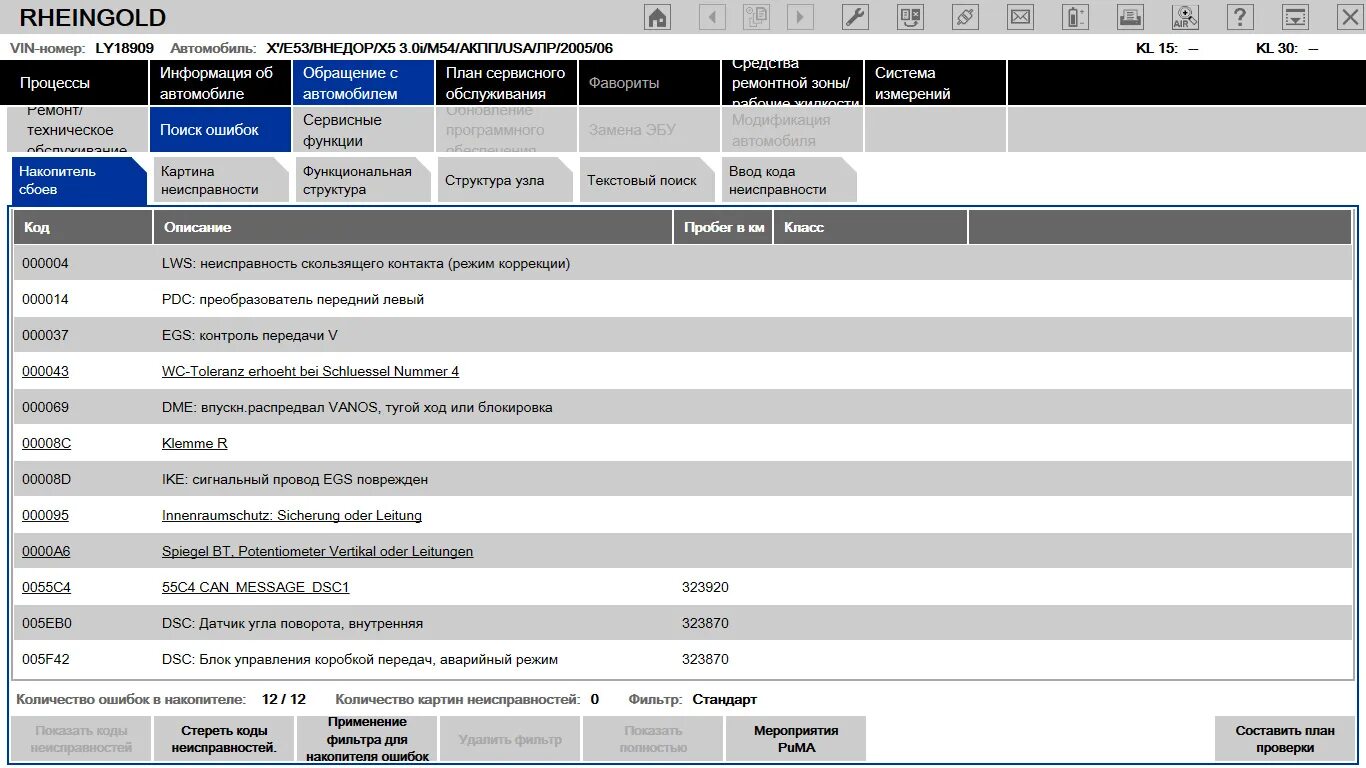The image size is (1366, 768).
Task: Open the AIR search icon
Action: point(1185,17)
